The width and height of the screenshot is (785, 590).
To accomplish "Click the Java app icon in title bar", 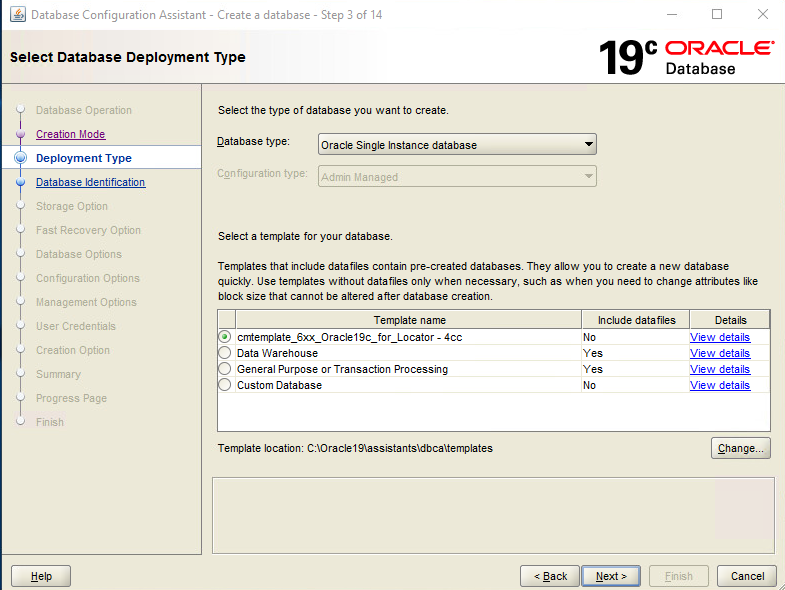I will tap(18, 15).
